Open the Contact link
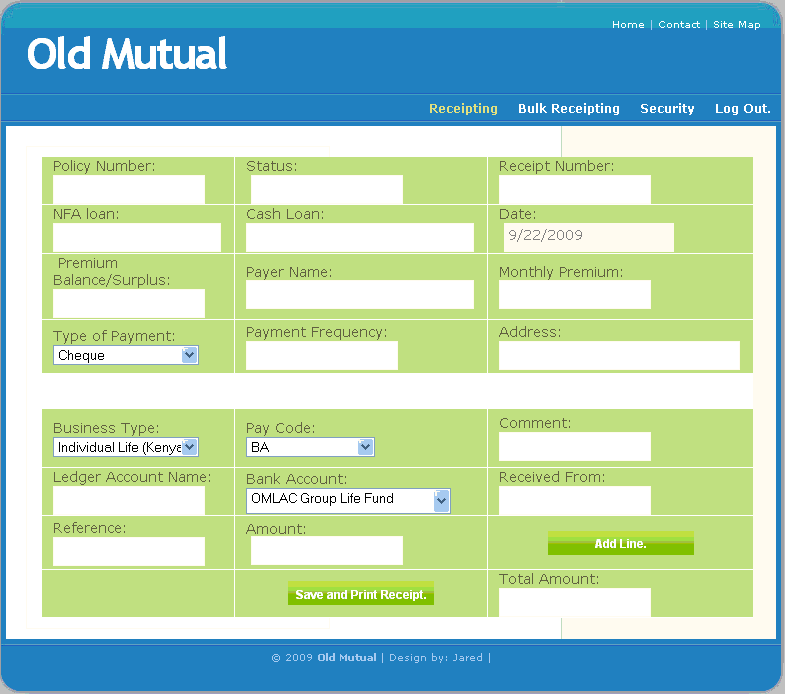Image resolution: width=785 pixels, height=694 pixels. point(679,25)
